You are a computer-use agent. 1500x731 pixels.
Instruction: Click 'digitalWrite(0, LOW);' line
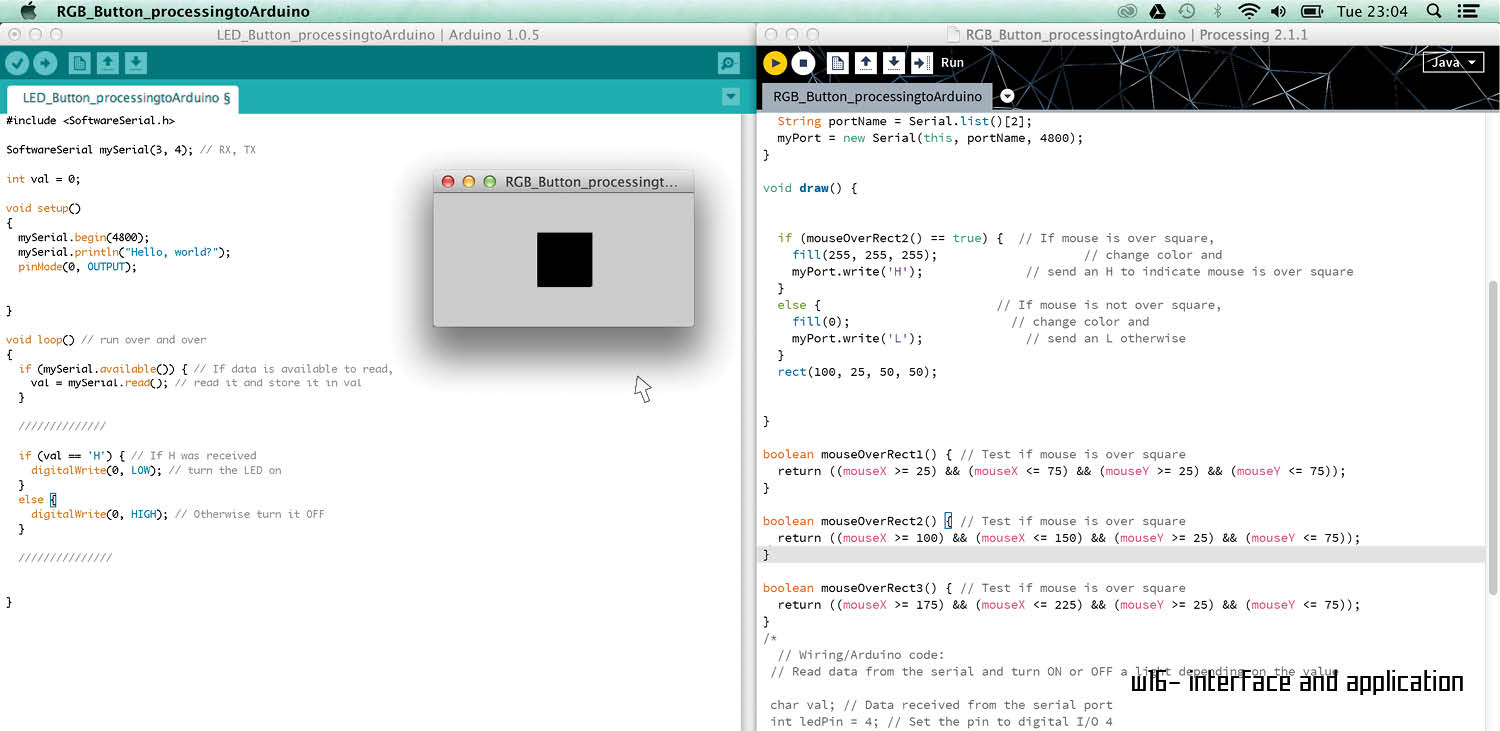[x=96, y=471]
